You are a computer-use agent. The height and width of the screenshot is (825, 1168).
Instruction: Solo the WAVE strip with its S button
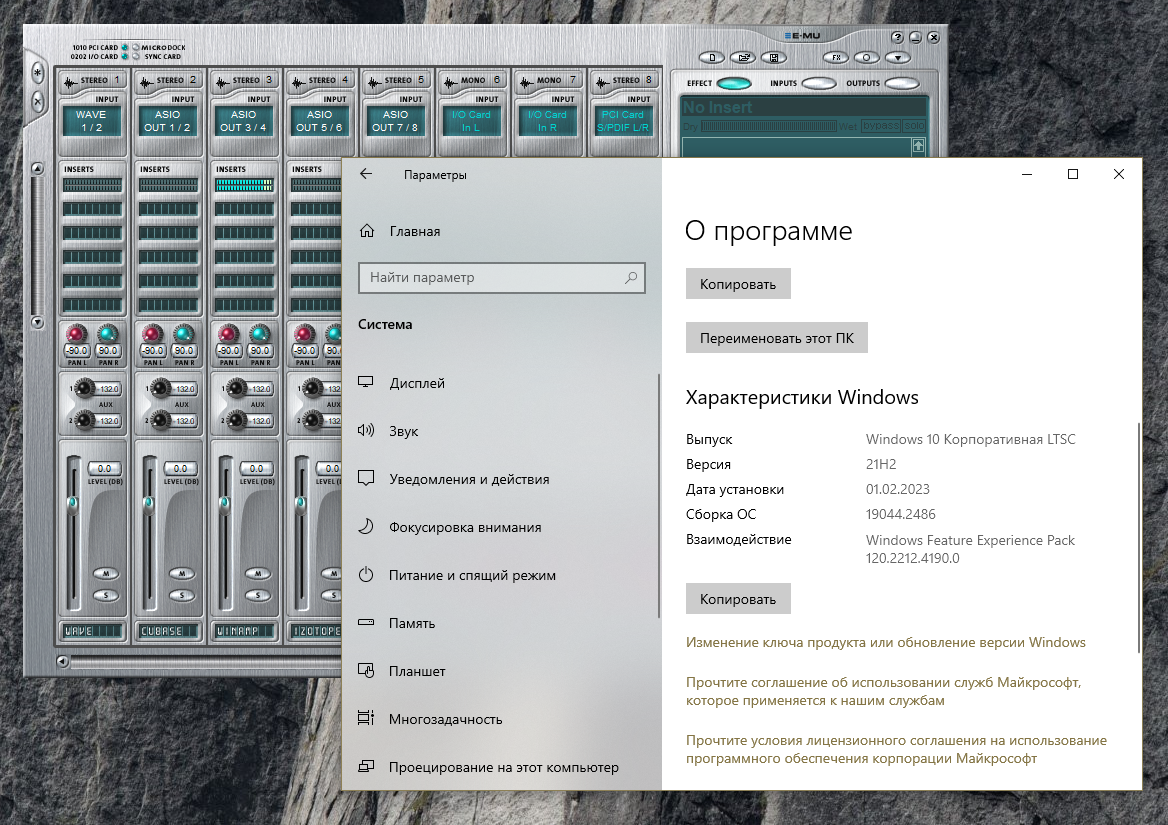pos(106,595)
